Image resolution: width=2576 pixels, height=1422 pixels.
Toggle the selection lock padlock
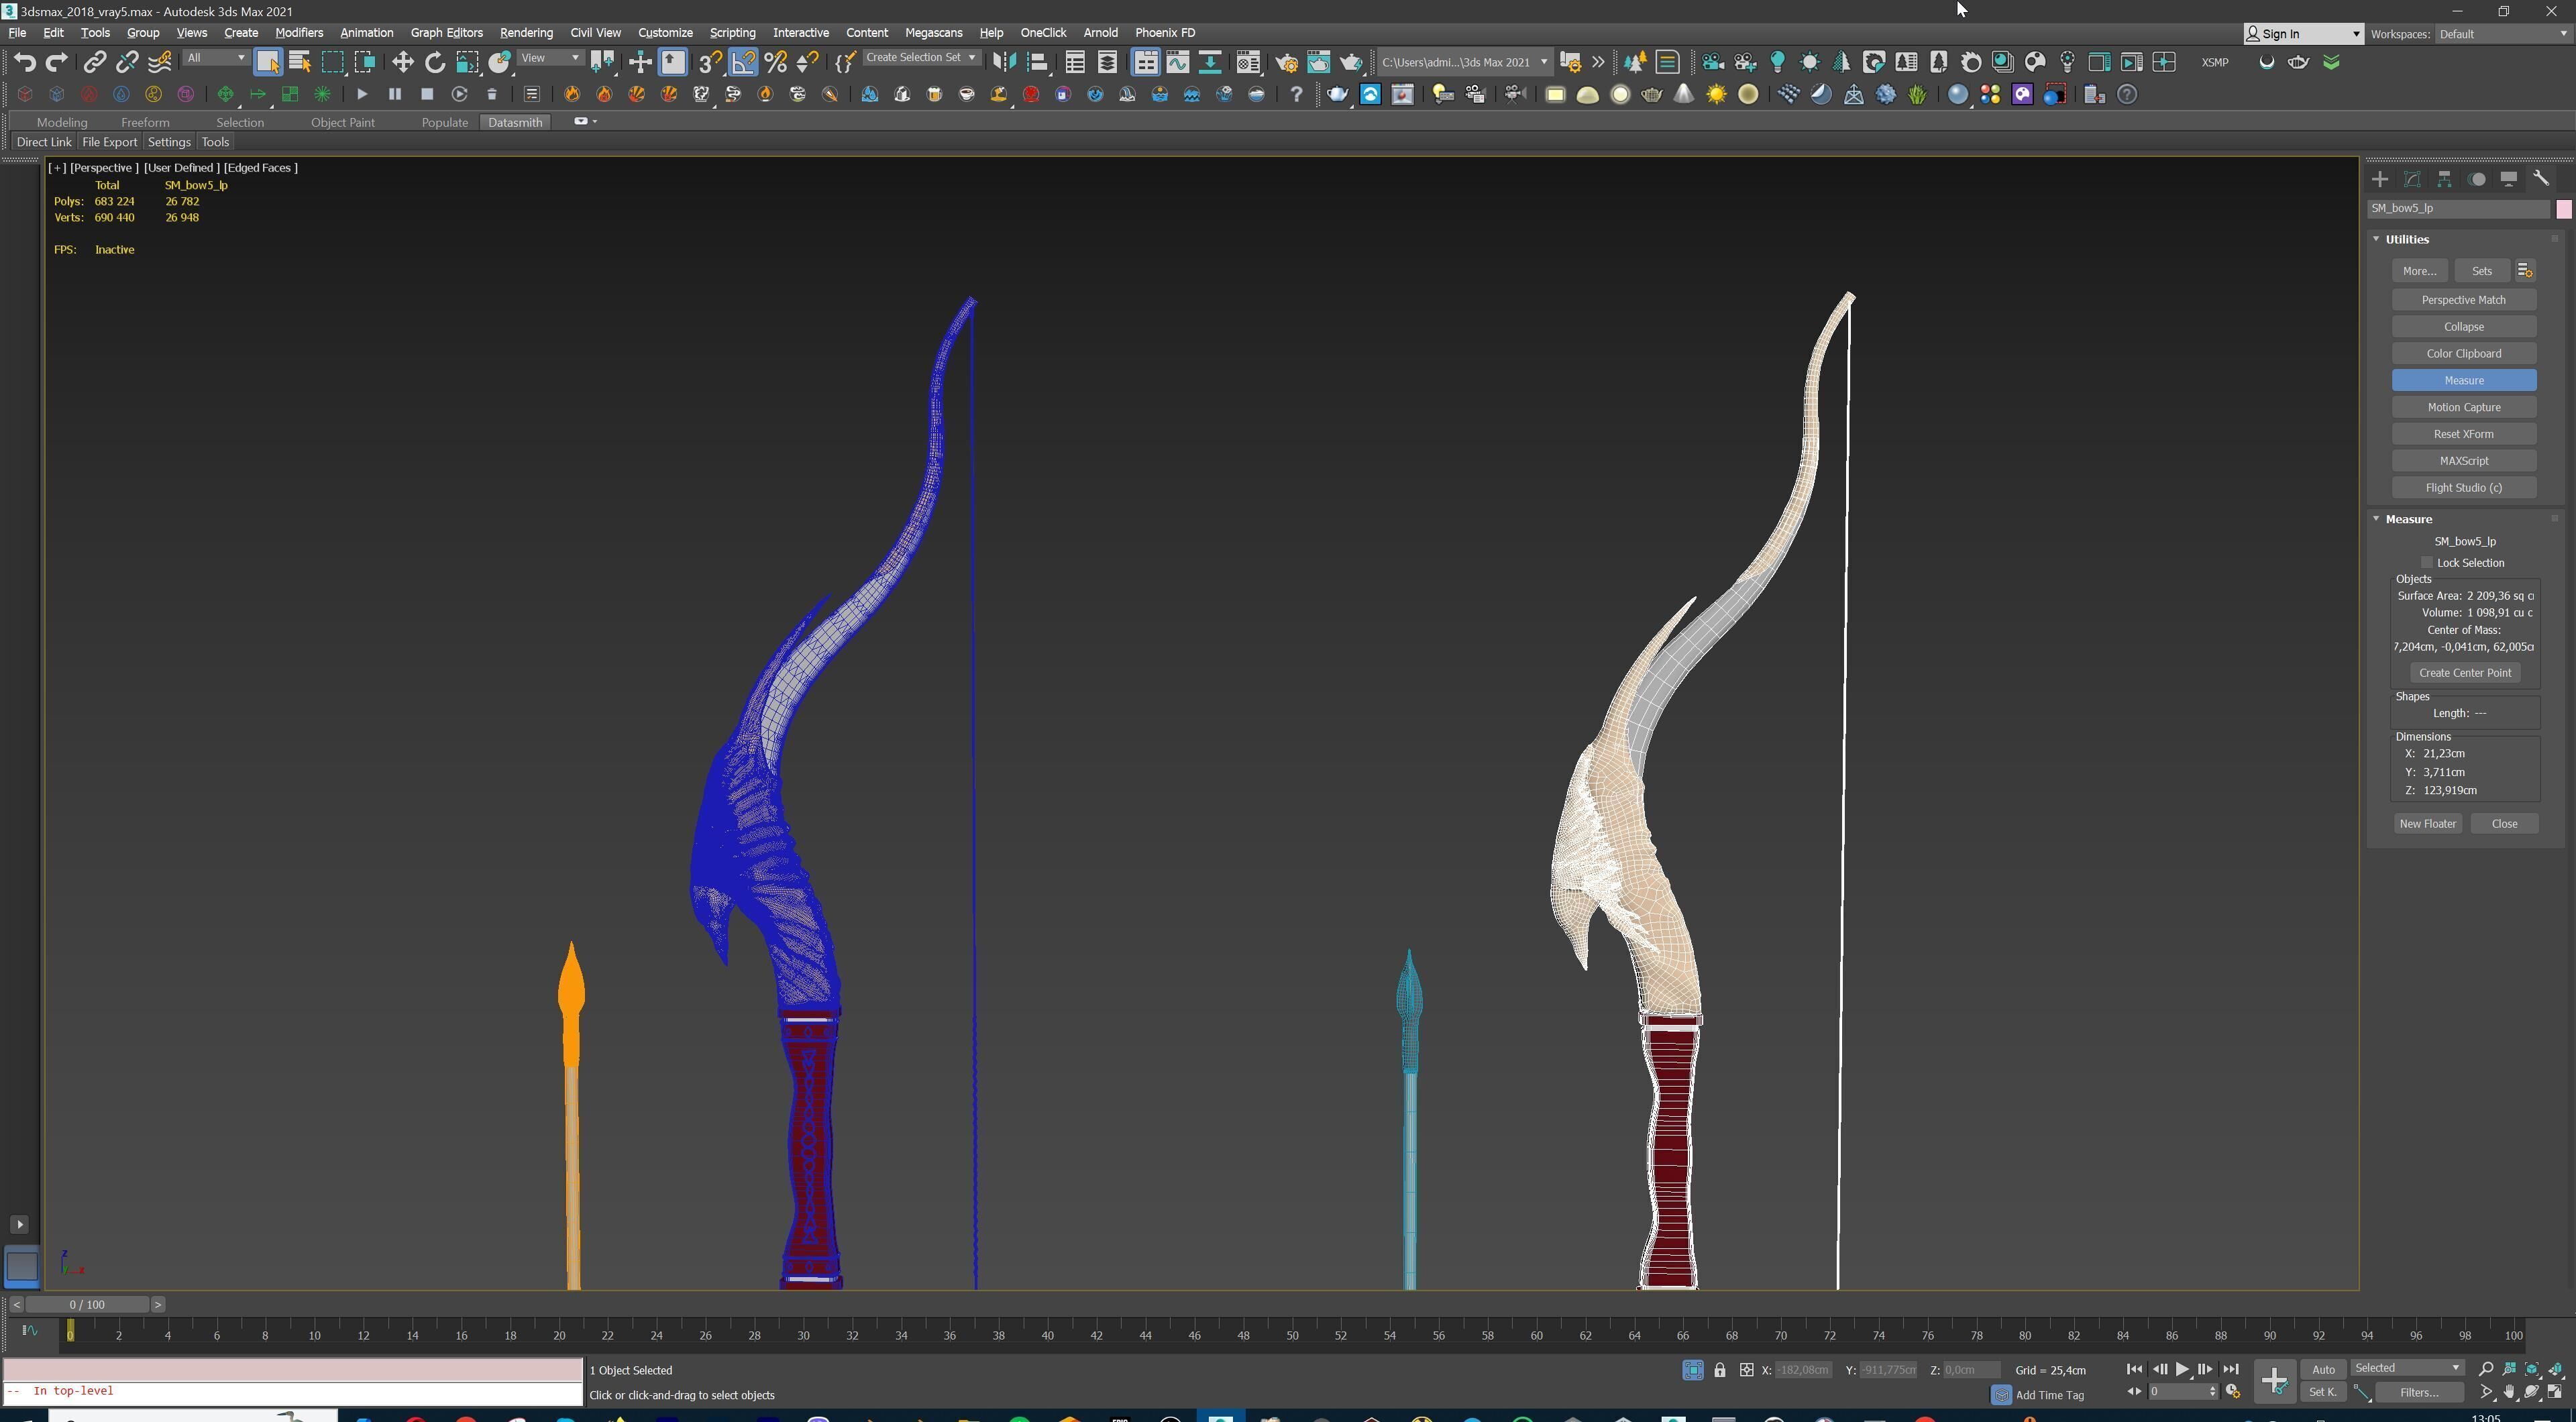1719,1370
